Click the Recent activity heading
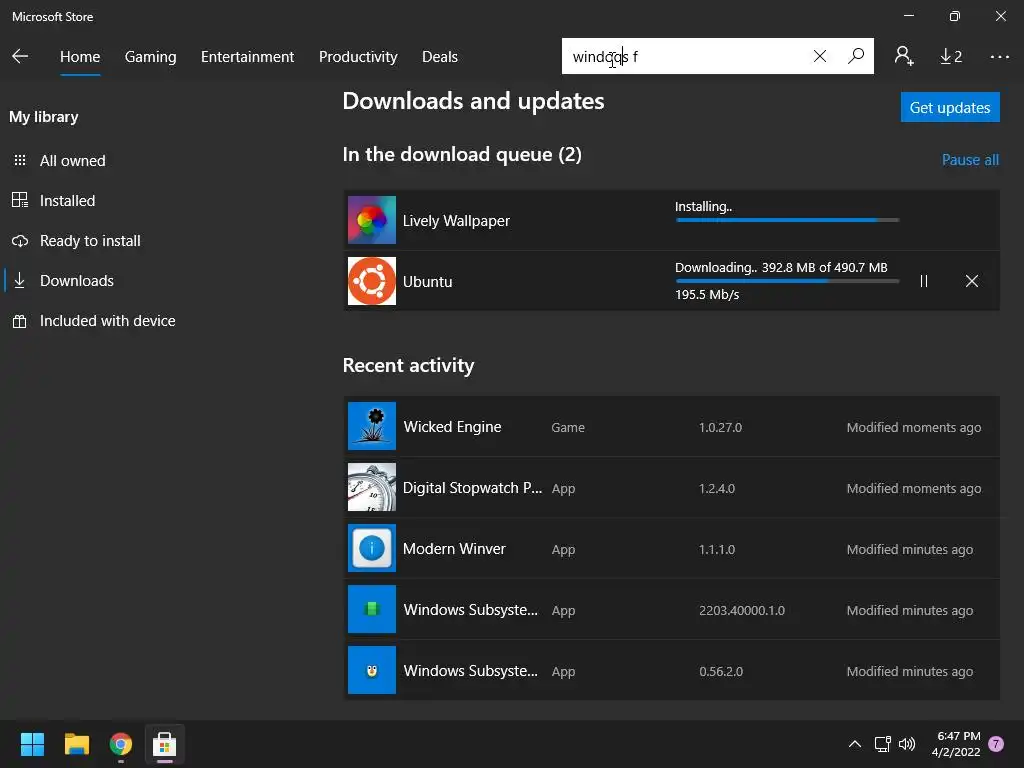This screenshot has width=1024, height=768. tap(409, 365)
